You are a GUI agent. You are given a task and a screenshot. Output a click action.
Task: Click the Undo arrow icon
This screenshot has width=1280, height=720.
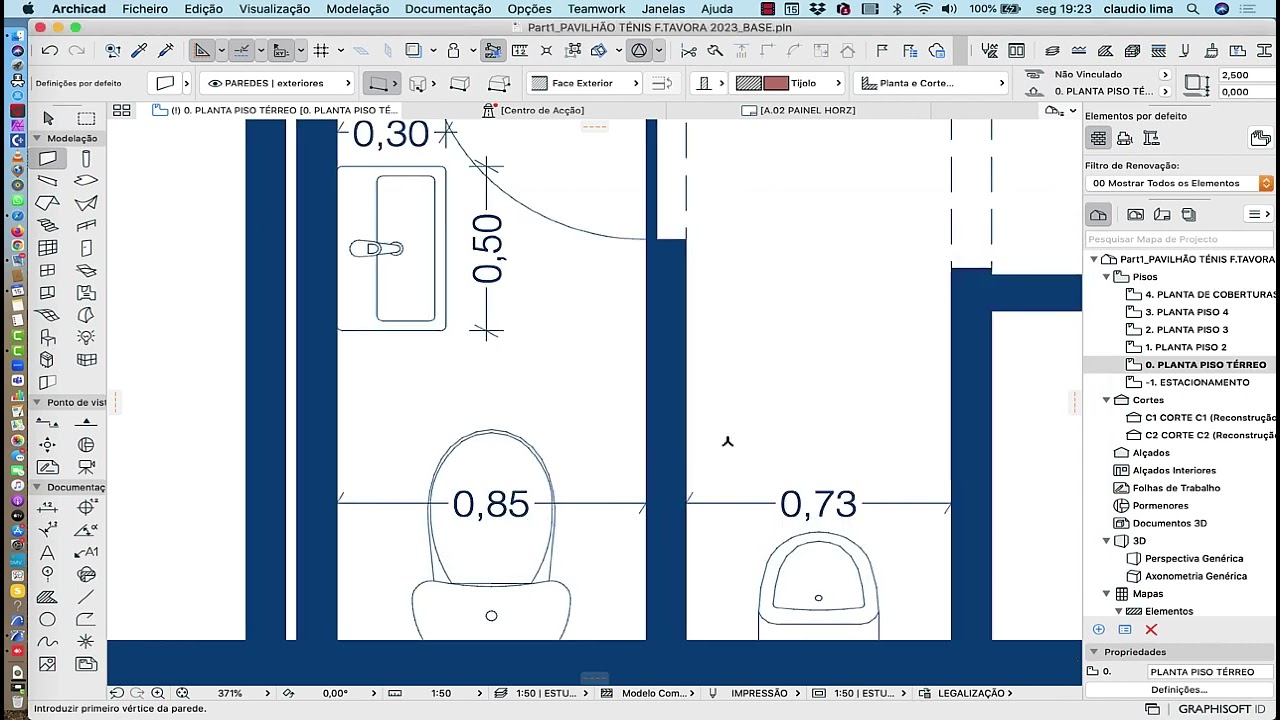tap(50, 51)
